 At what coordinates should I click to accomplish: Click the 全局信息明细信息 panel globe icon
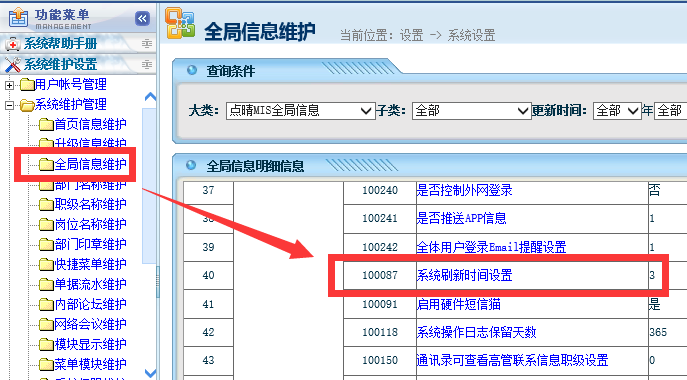191,165
